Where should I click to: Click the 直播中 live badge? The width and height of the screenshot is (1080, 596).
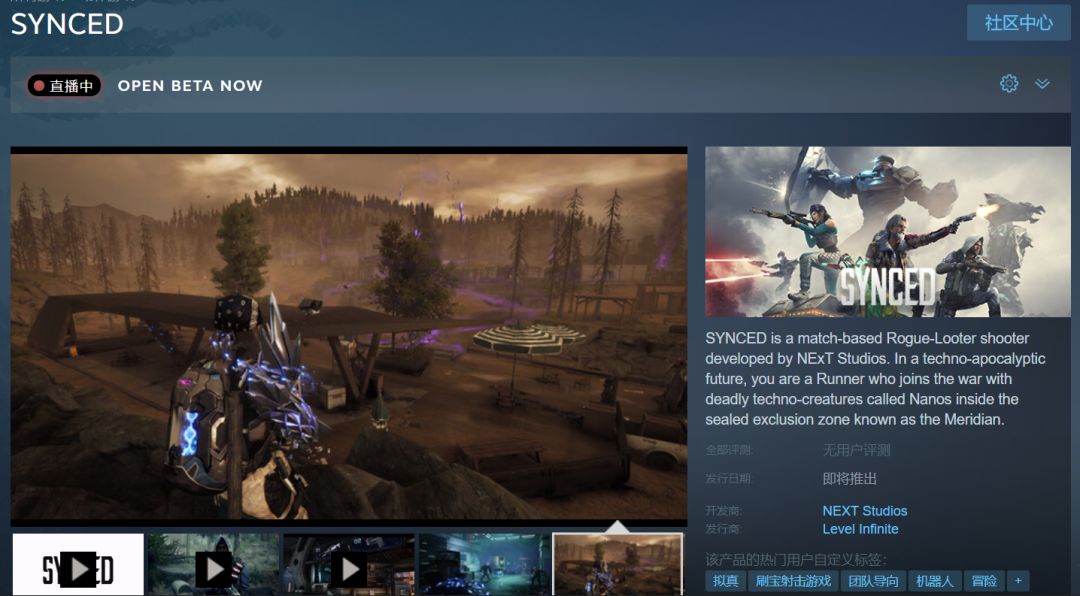tap(64, 85)
